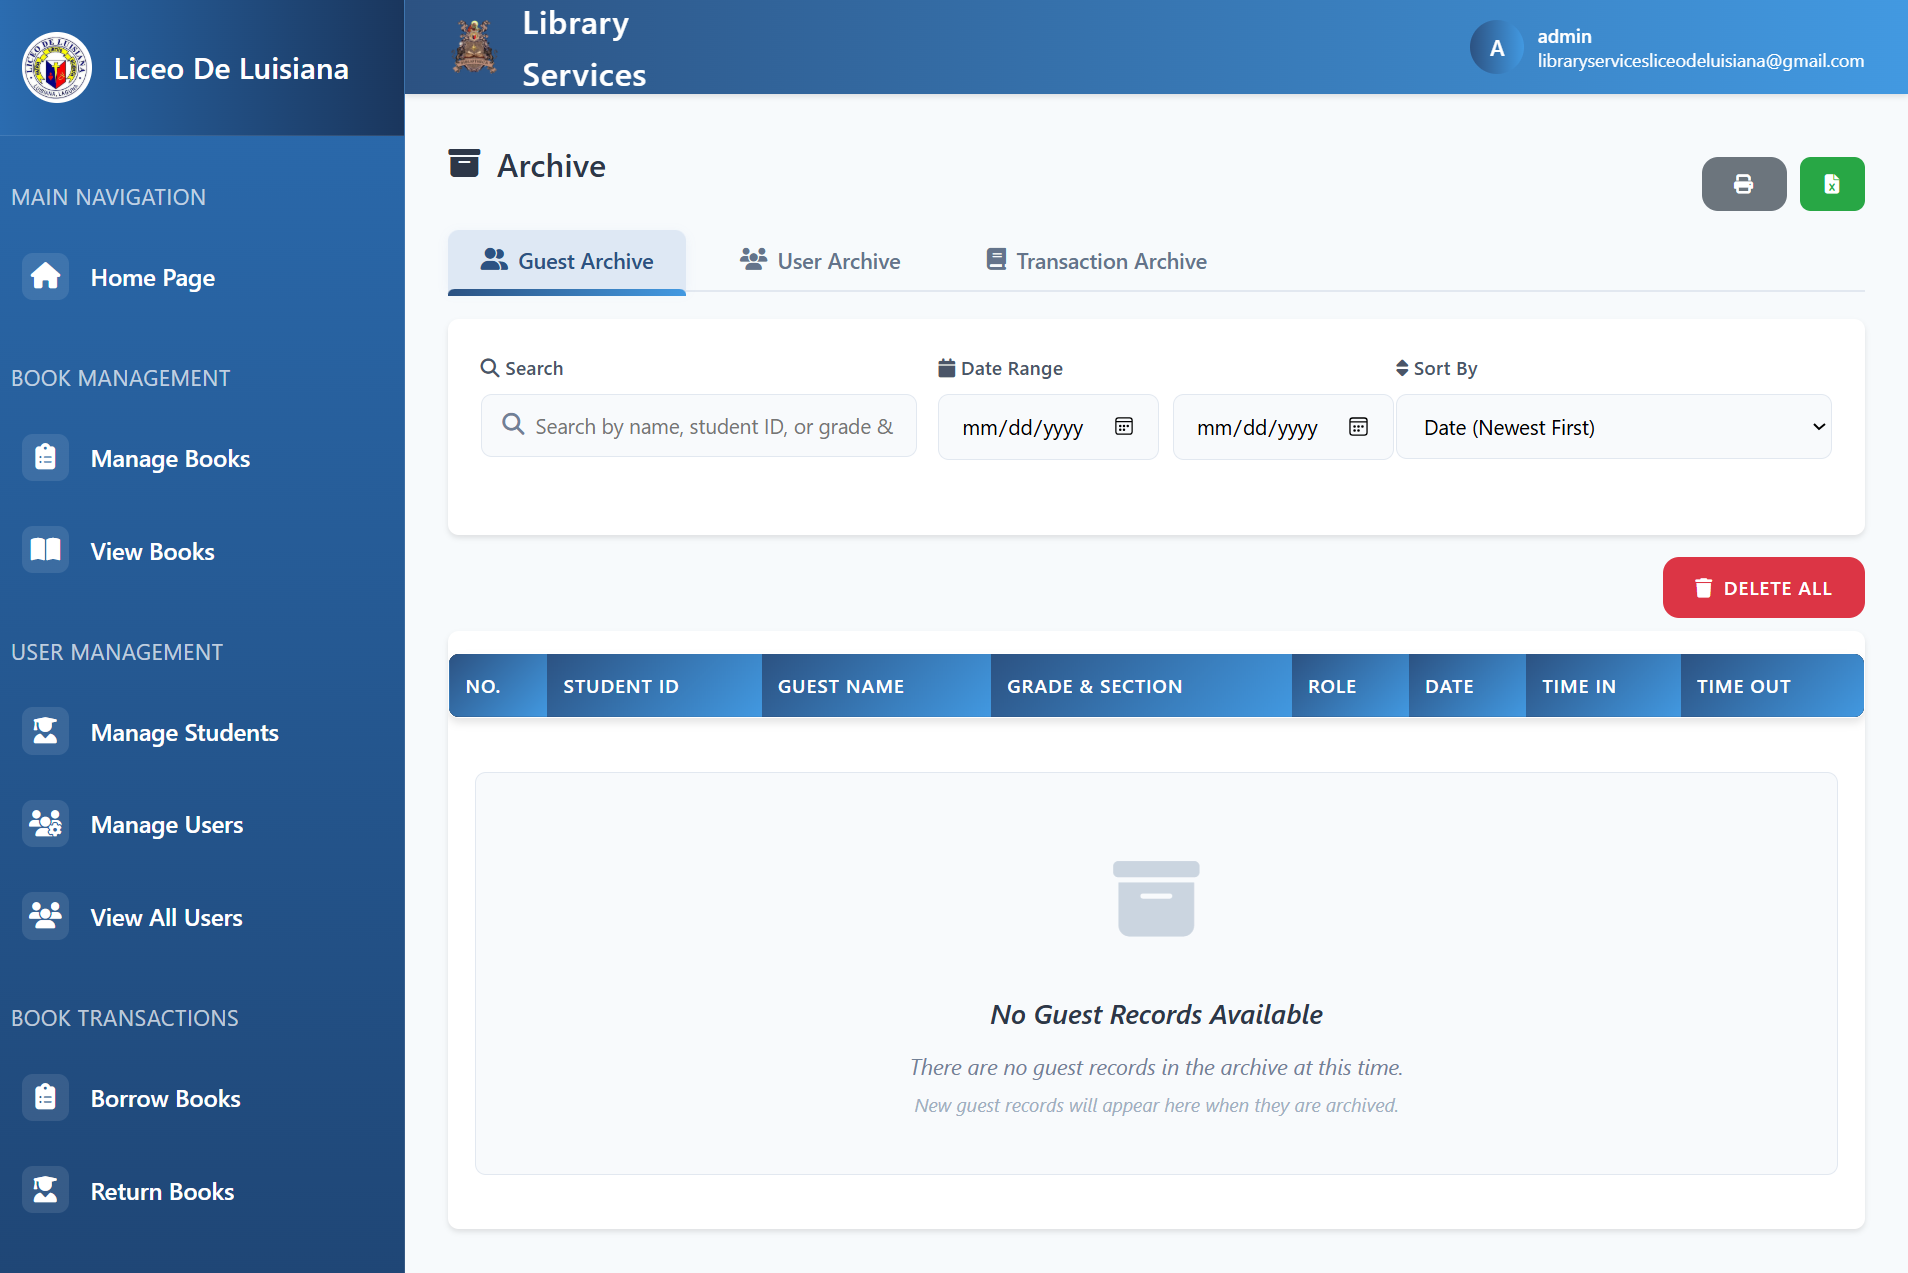The image size is (1908, 1273).
Task: Select Date (Newest First) sorting option
Action: (1612, 427)
